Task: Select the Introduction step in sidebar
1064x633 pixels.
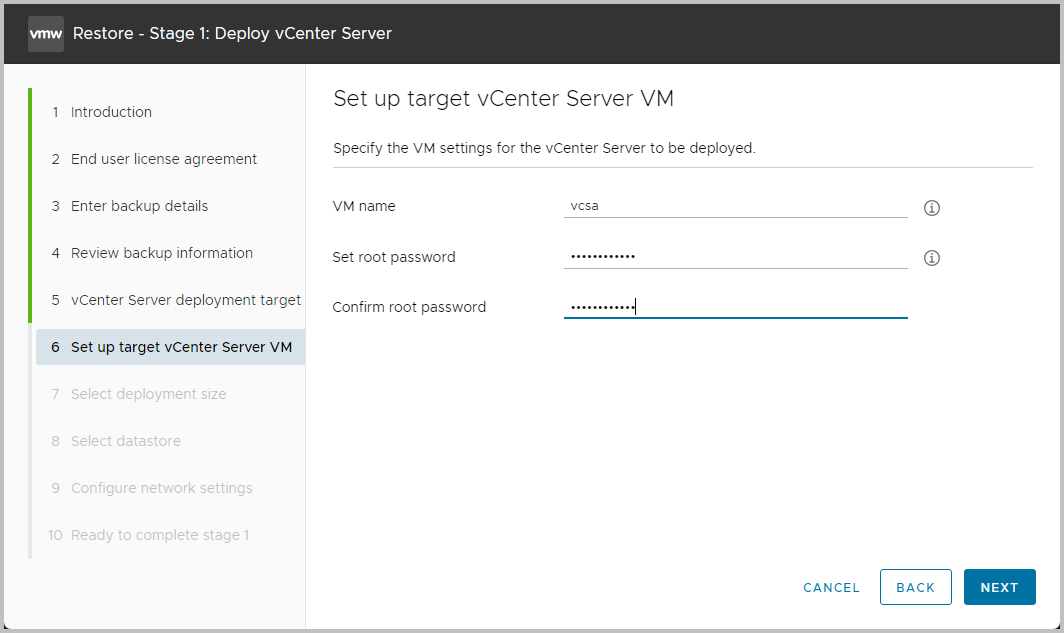Action: [x=111, y=111]
